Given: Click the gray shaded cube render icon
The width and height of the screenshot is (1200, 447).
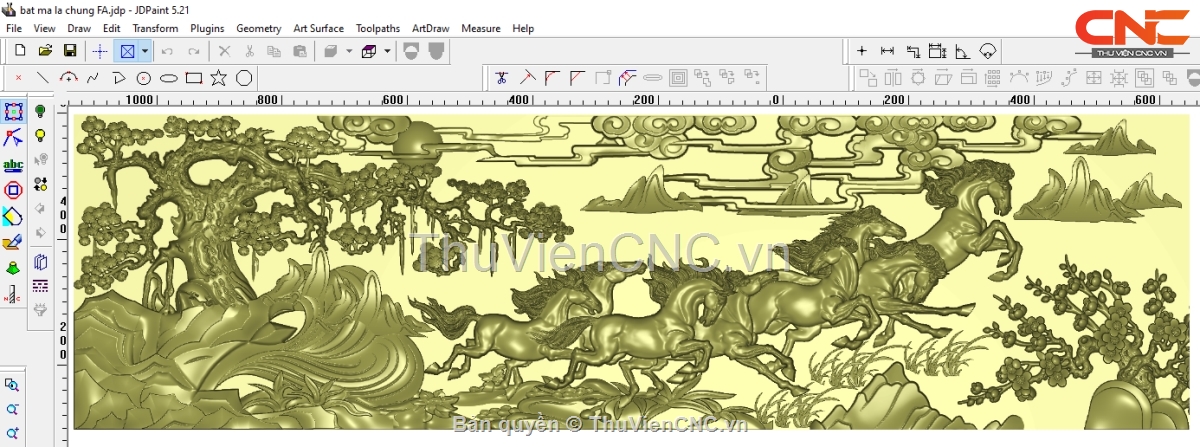Looking at the screenshot, I should click(331, 50).
